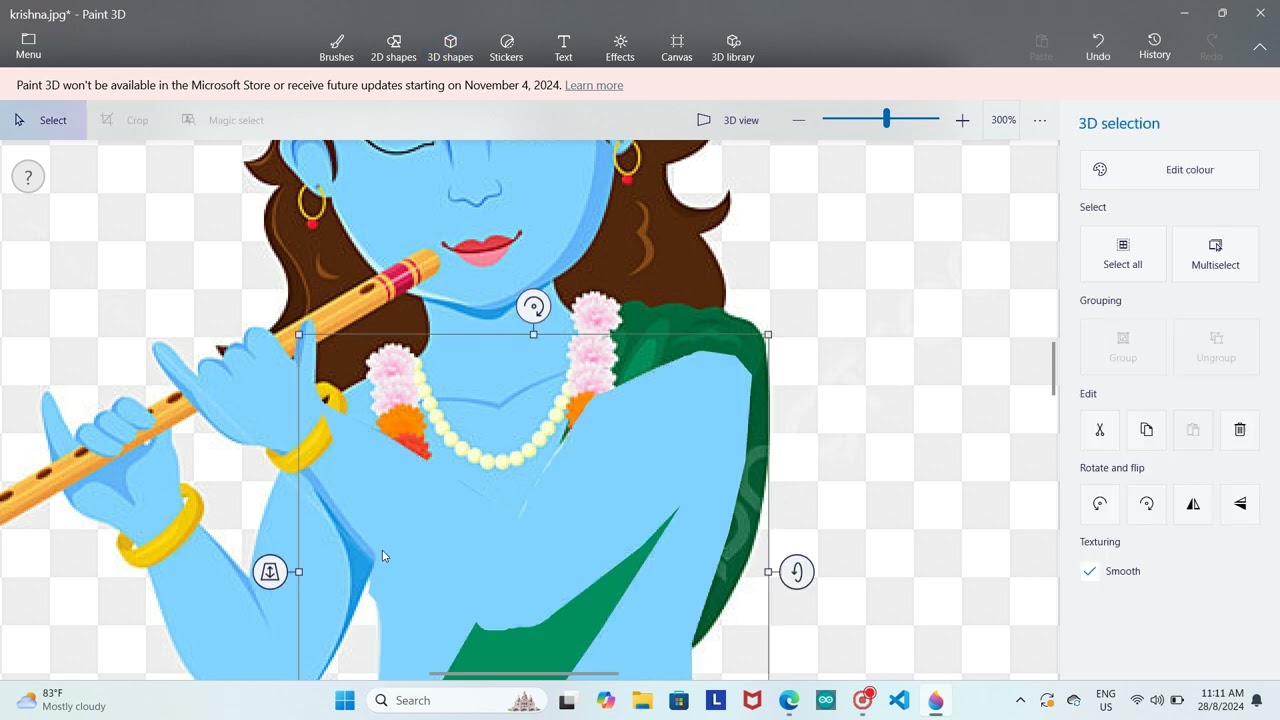Open Microsoft Edge from taskbar
1280x720 pixels.
pos(789,700)
